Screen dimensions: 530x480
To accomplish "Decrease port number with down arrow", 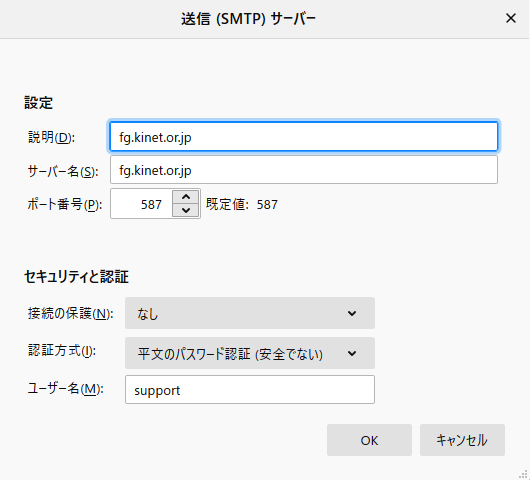I will tap(186, 210).
